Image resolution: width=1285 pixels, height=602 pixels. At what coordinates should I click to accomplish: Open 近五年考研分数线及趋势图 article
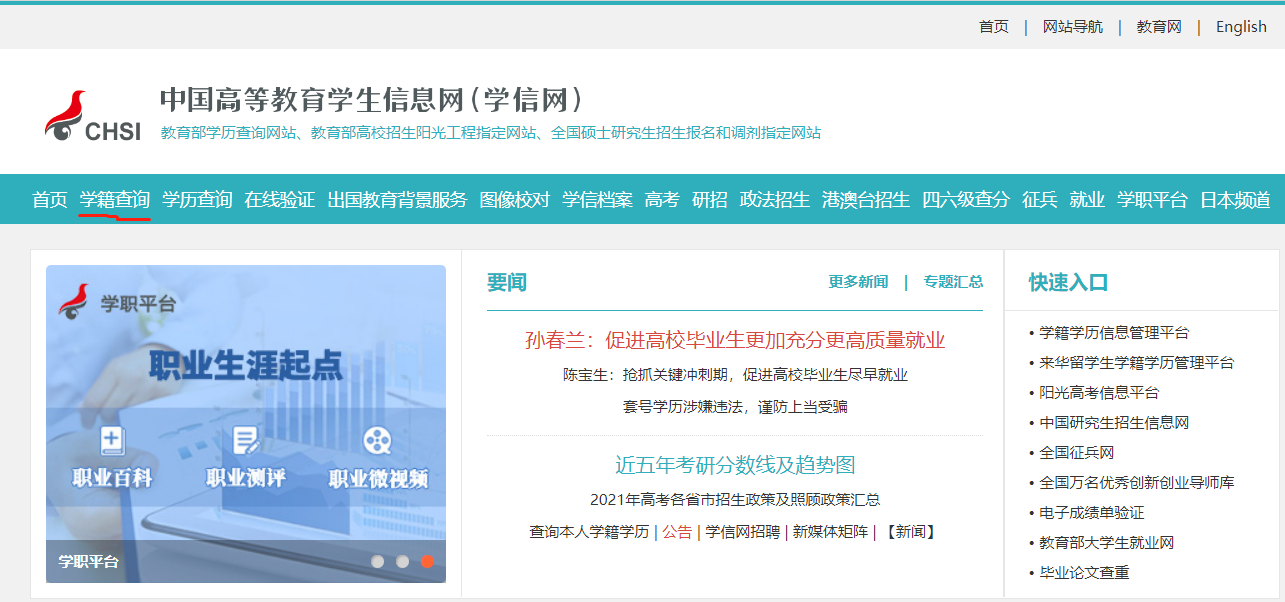click(734, 465)
